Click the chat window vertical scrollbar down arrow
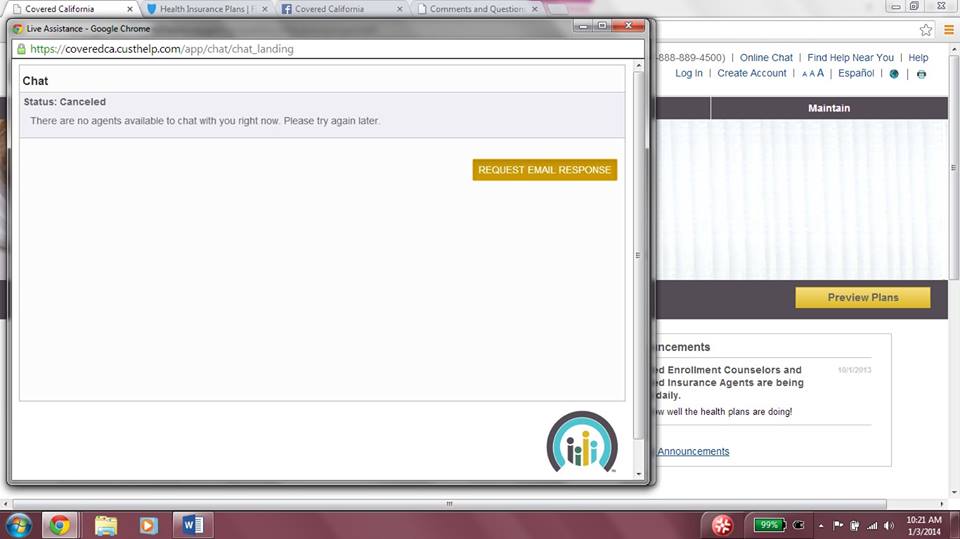The height and width of the screenshot is (539, 960). coord(639,474)
